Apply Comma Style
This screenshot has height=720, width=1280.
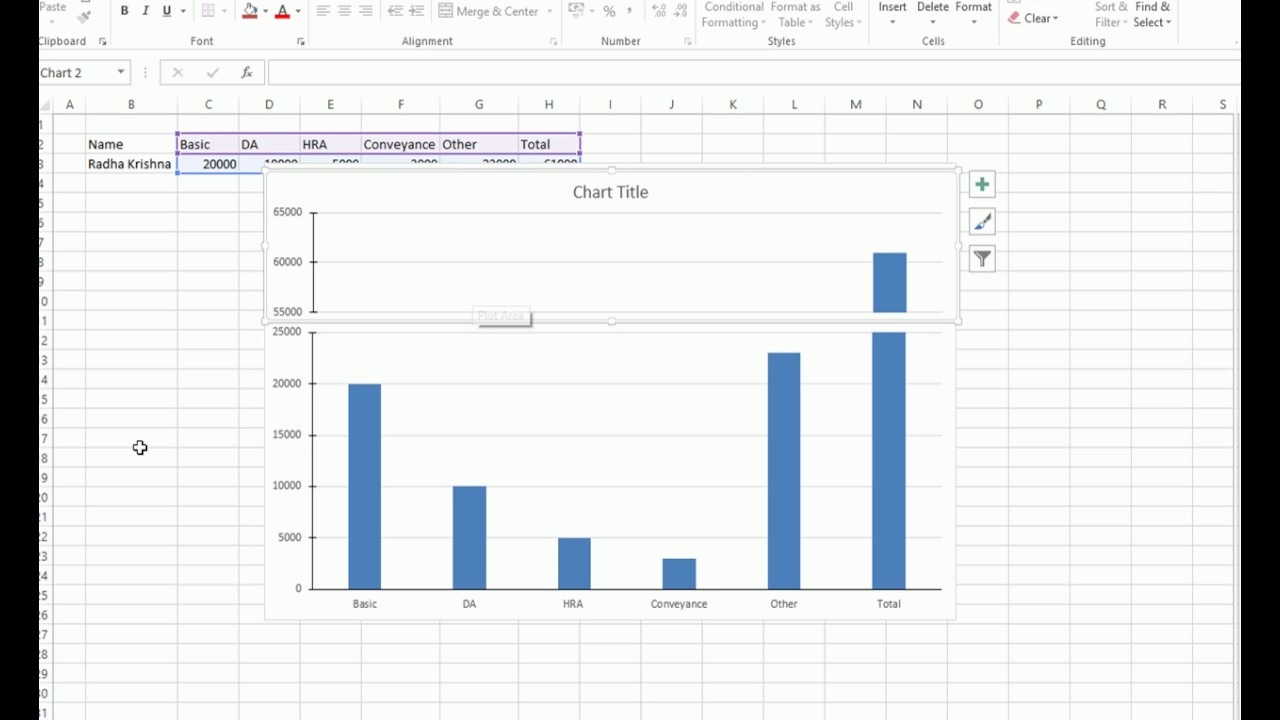[x=630, y=11]
